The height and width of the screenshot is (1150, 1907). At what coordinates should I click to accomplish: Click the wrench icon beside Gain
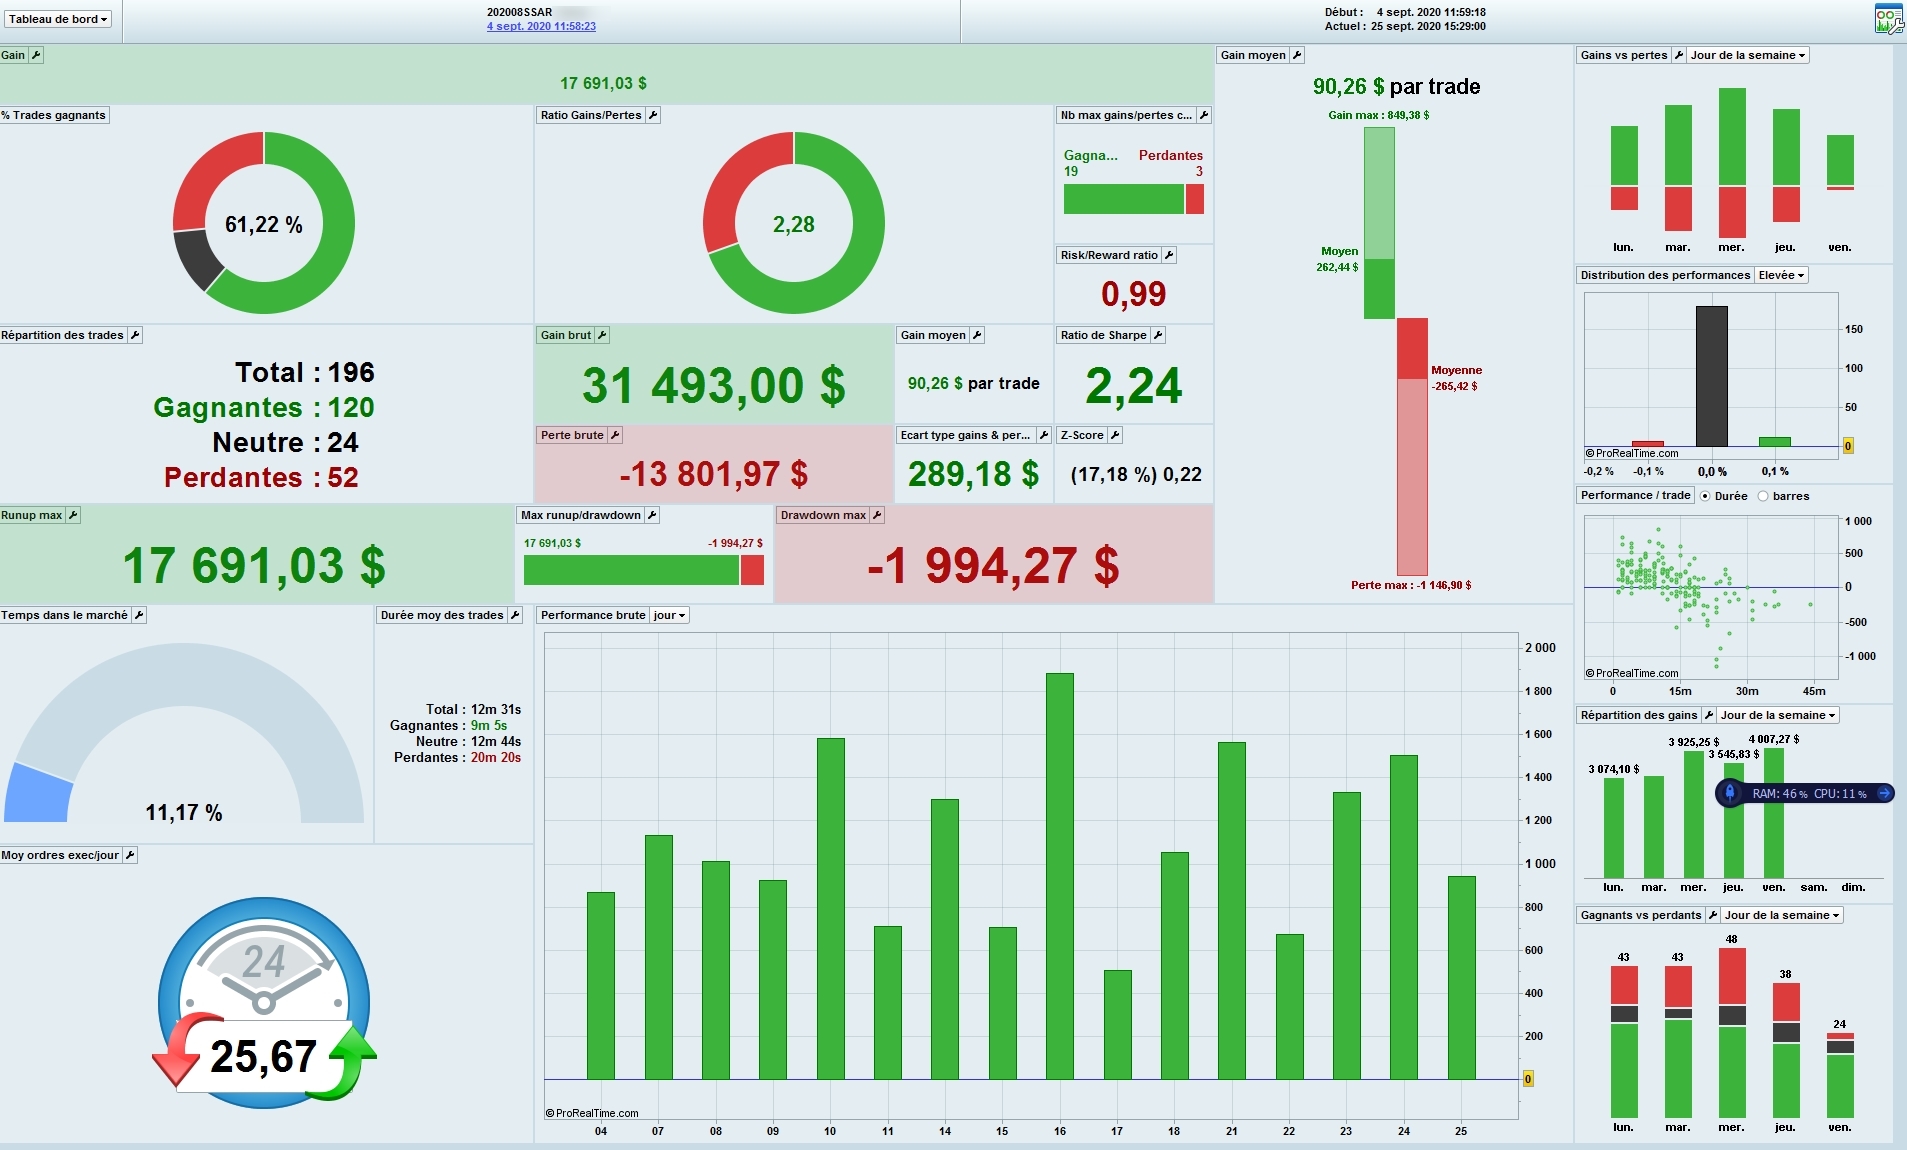coord(36,55)
